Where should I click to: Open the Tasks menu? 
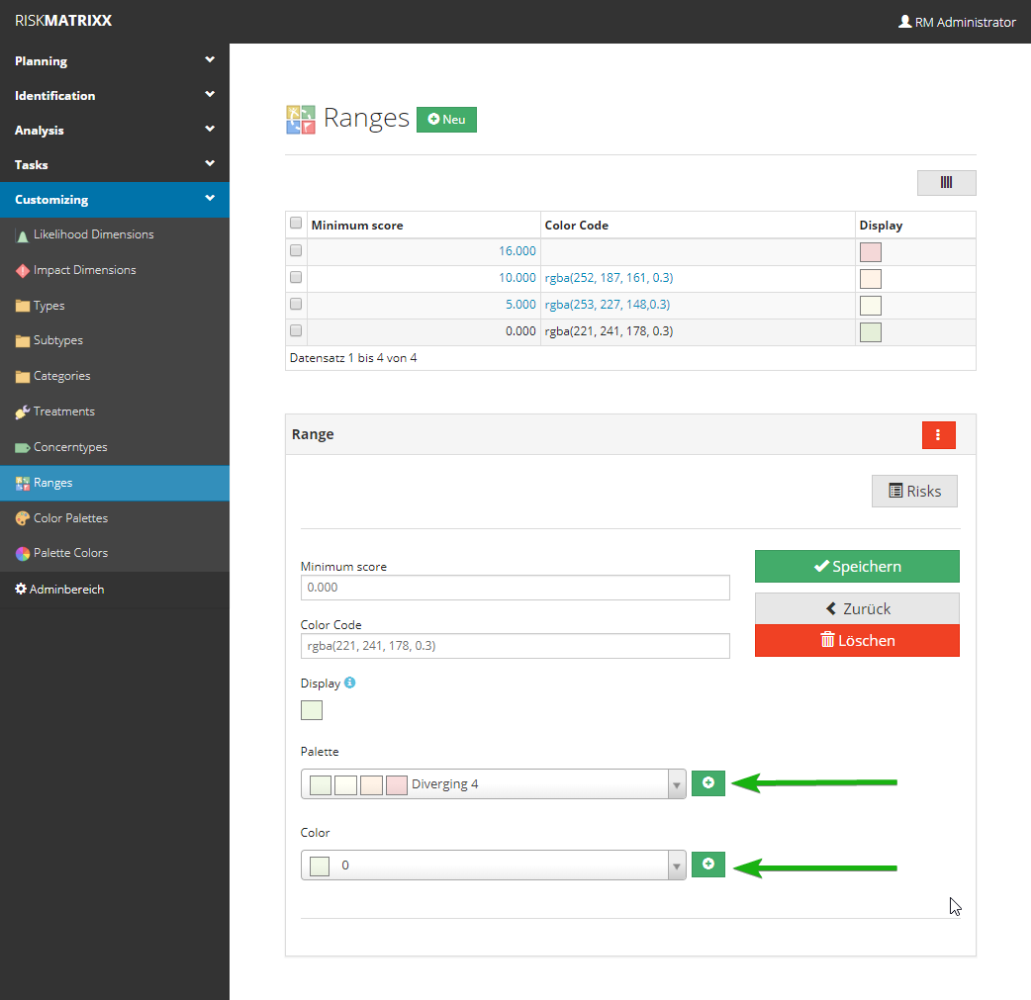114,164
